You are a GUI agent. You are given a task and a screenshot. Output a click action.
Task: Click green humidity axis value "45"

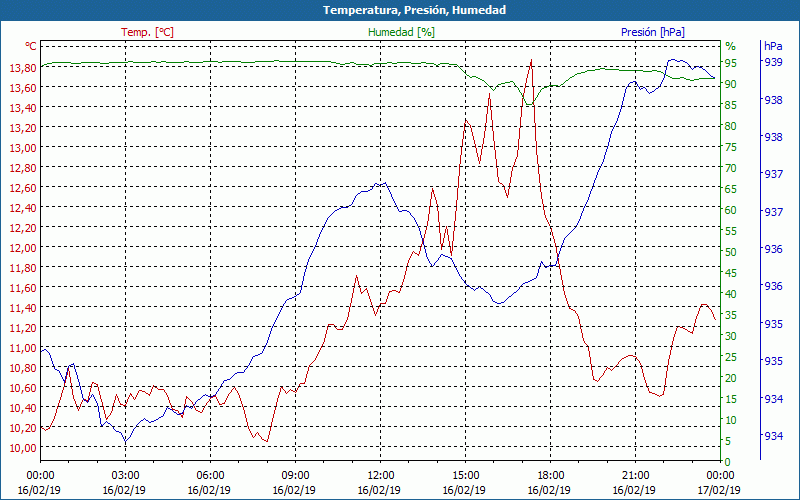(x=731, y=273)
